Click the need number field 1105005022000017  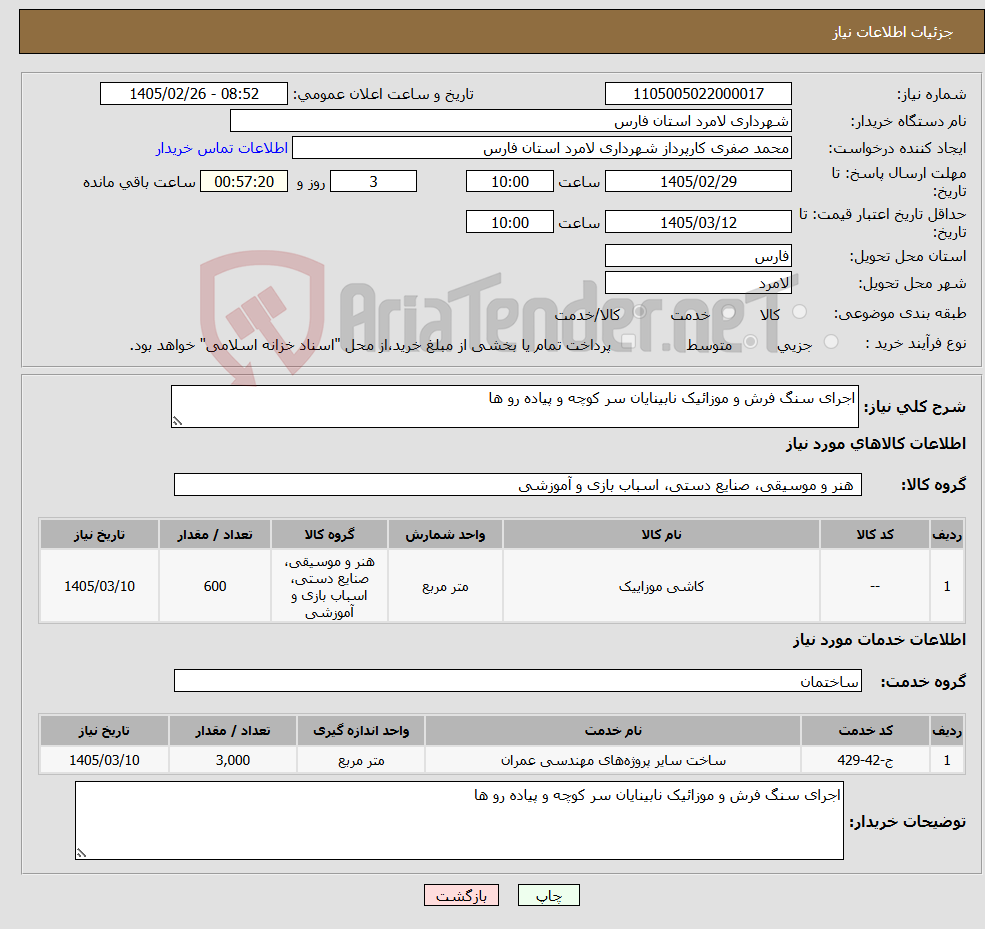click(698, 94)
